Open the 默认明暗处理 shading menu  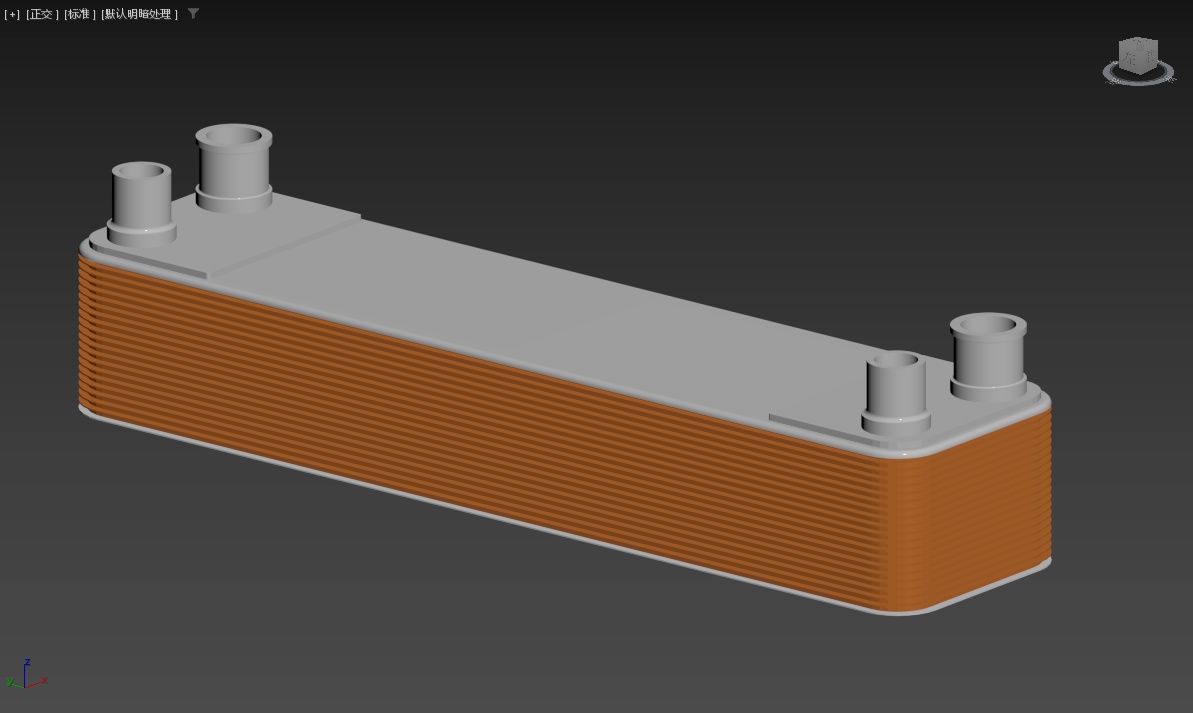139,14
